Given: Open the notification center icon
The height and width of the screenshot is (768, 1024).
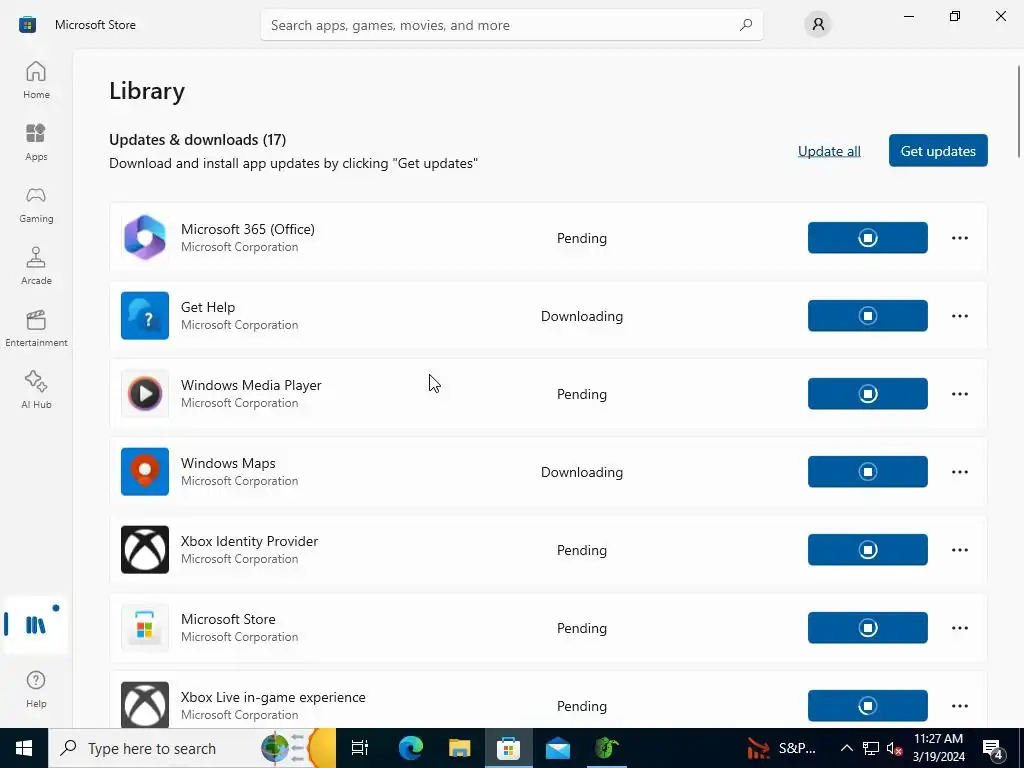Looking at the screenshot, I should pyautogui.click(x=993, y=748).
